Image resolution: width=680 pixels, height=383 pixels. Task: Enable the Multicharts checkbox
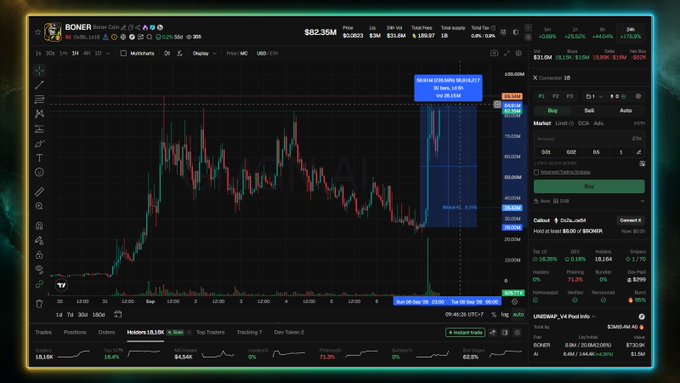123,53
